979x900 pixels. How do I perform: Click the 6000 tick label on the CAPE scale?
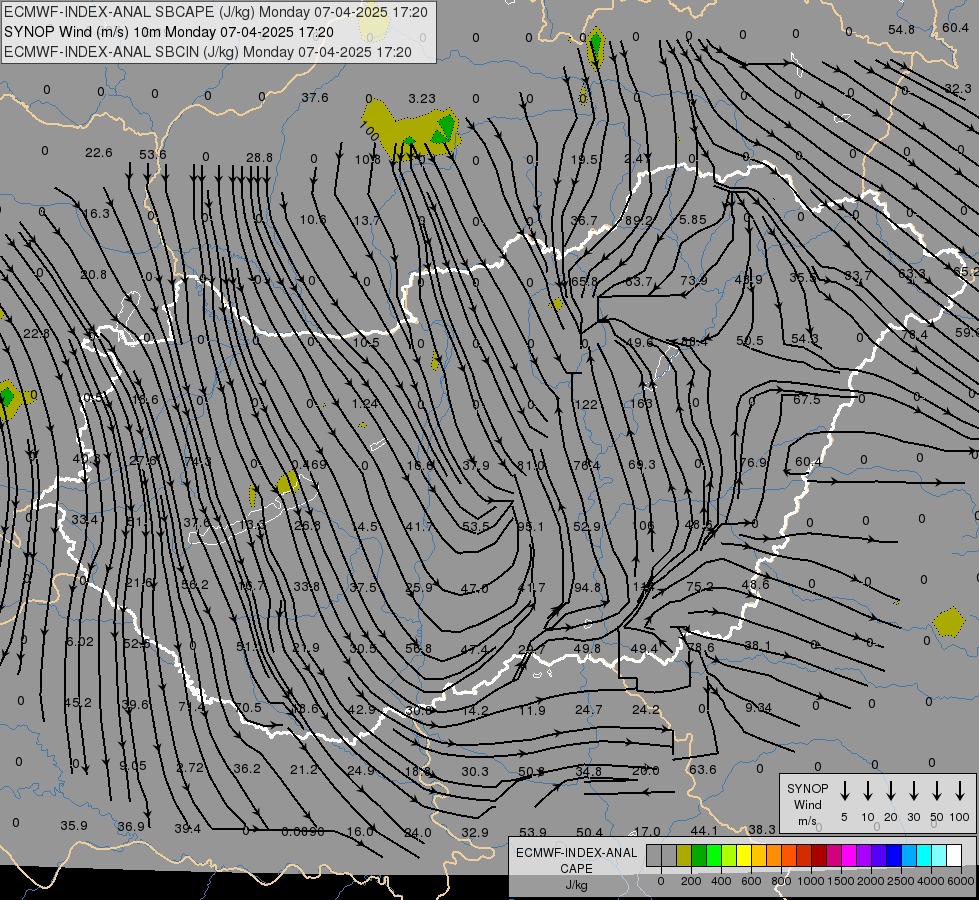click(962, 881)
